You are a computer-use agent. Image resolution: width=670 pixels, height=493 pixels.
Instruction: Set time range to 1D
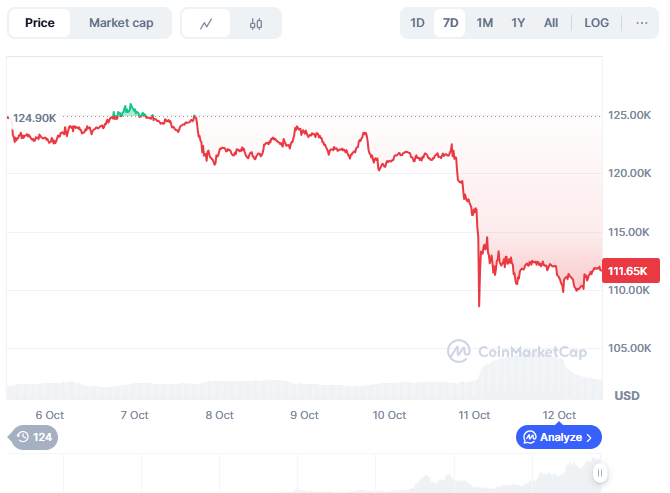[x=417, y=23]
